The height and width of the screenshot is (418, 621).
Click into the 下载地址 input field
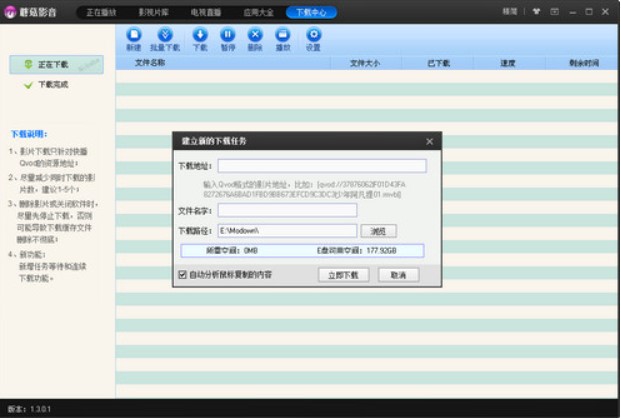click(322, 166)
